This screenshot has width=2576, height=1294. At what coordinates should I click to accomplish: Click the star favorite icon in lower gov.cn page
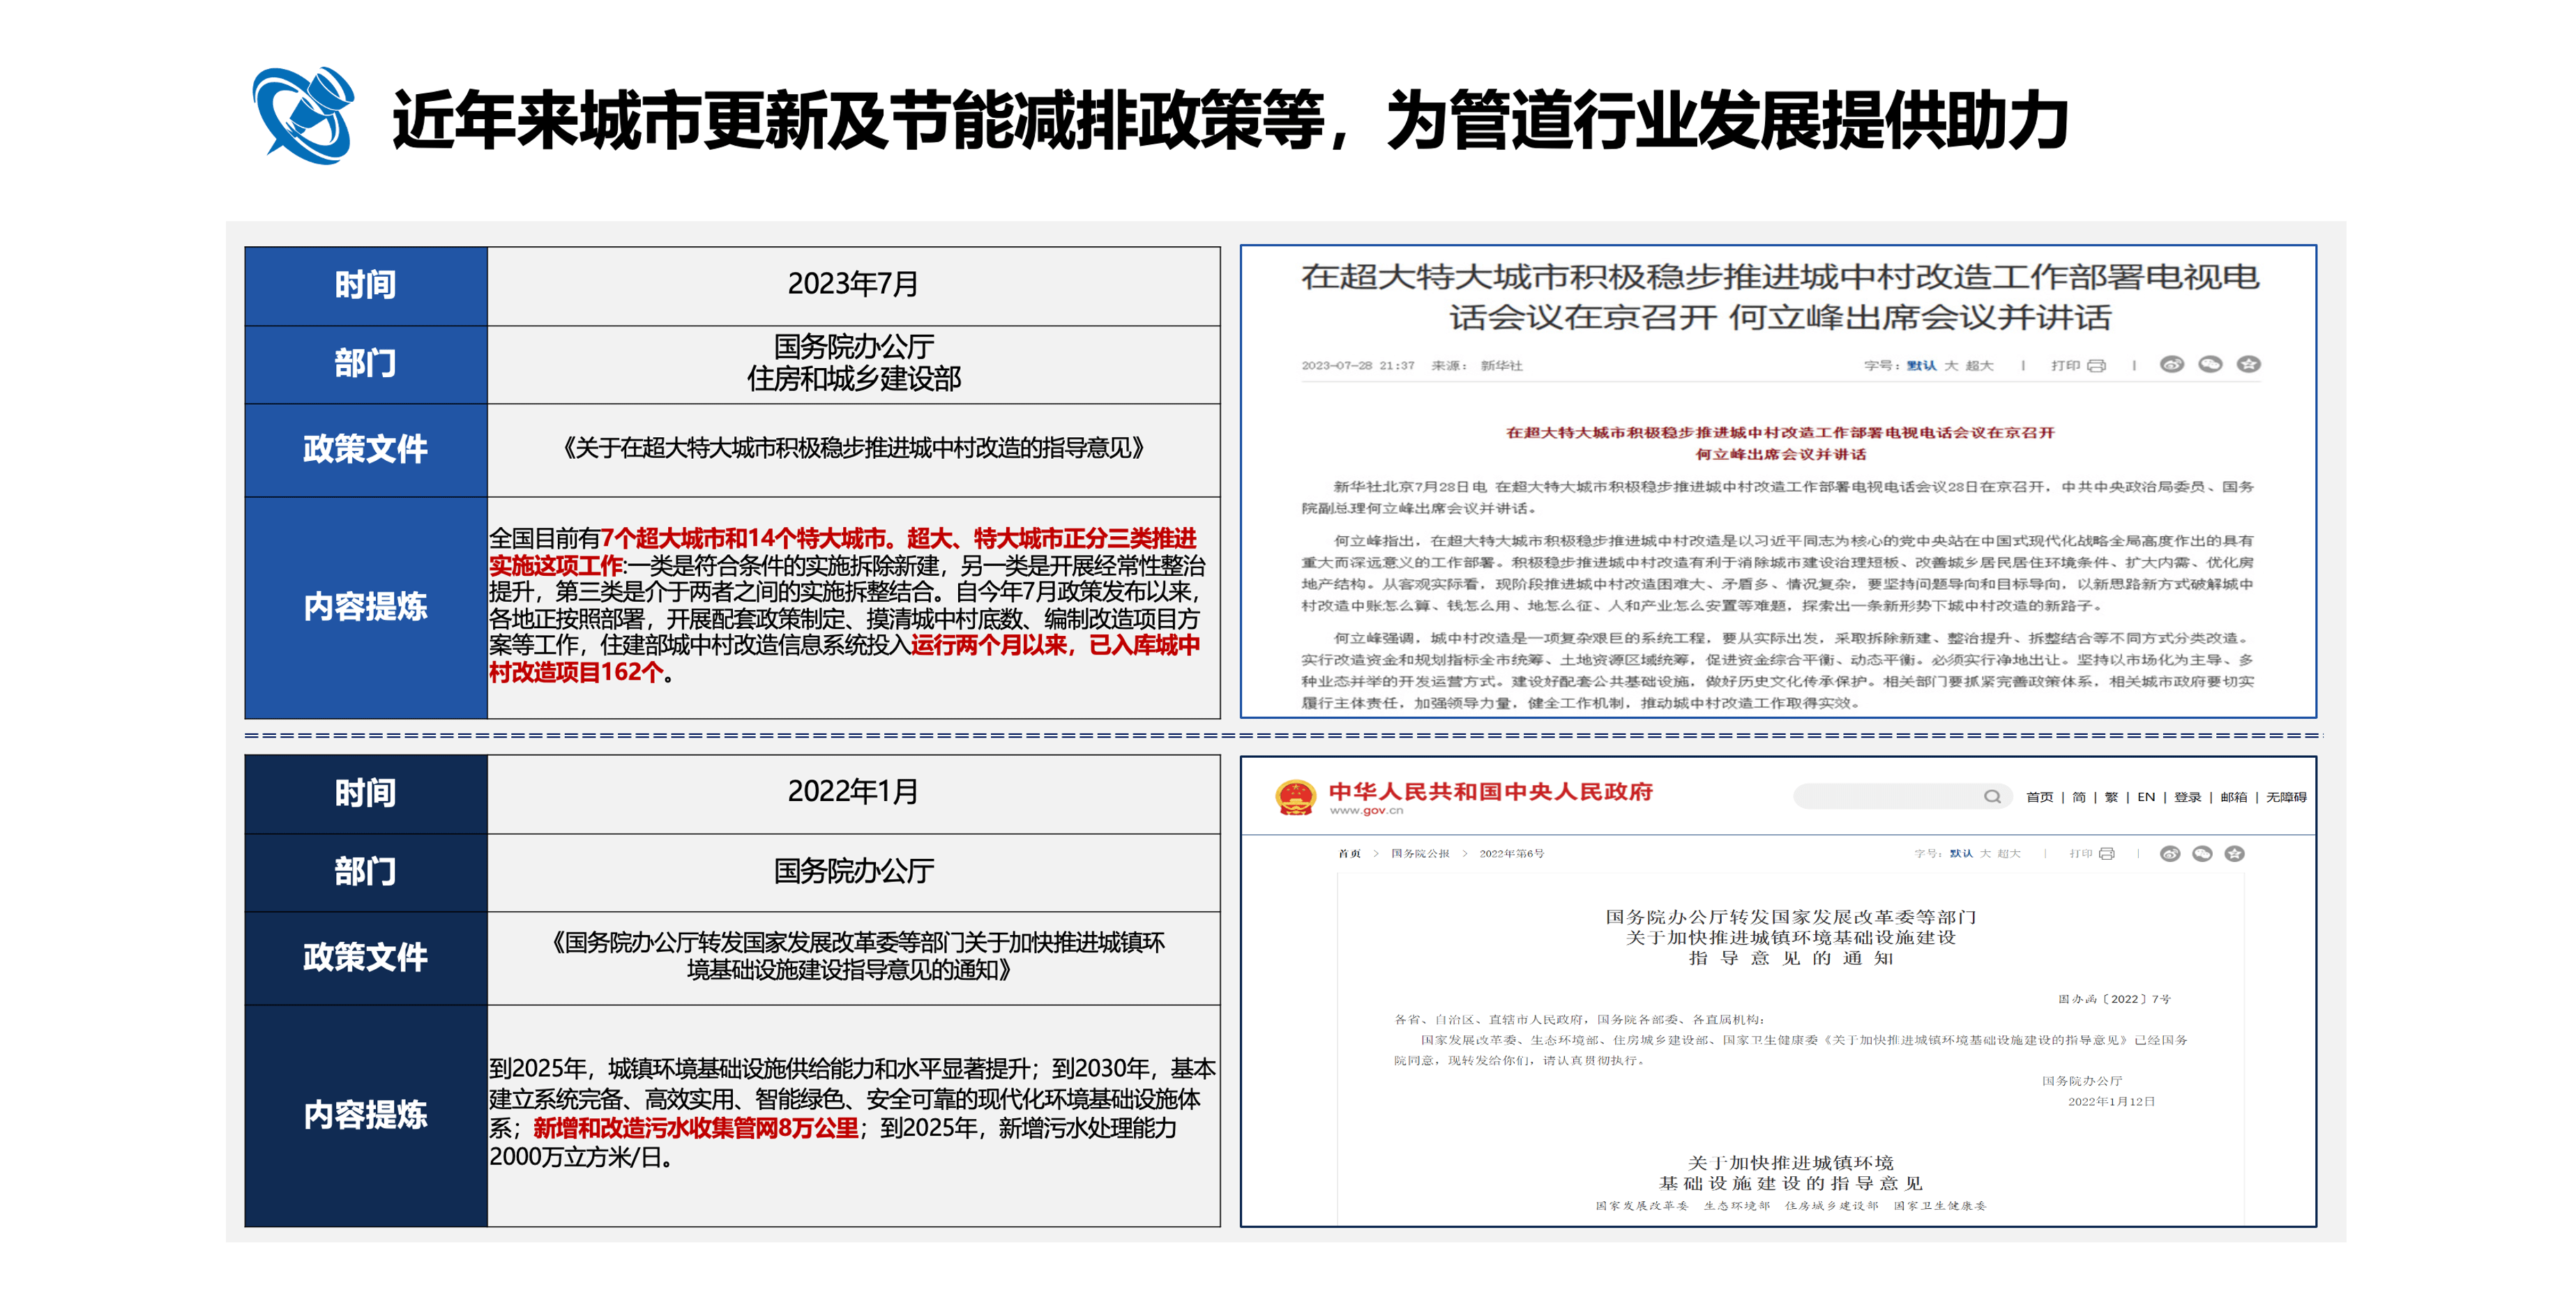(2235, 853)
